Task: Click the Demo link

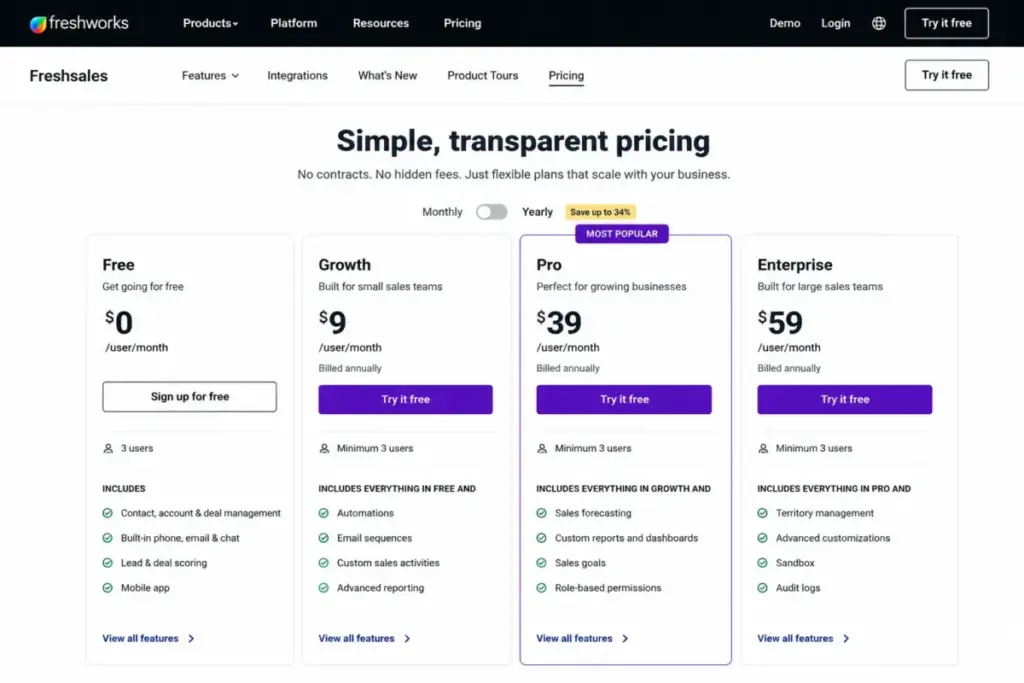Action: pyautogui.click(x=785, y=24)
